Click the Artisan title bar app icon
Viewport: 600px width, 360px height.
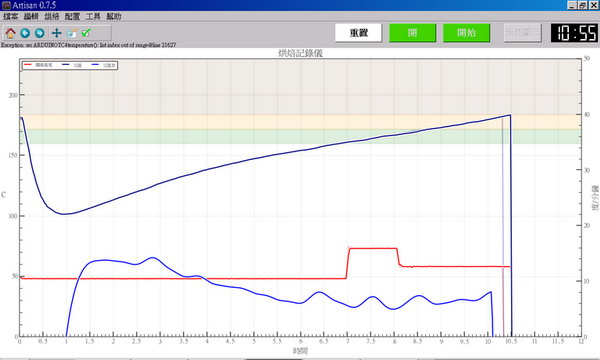point(6,5)
